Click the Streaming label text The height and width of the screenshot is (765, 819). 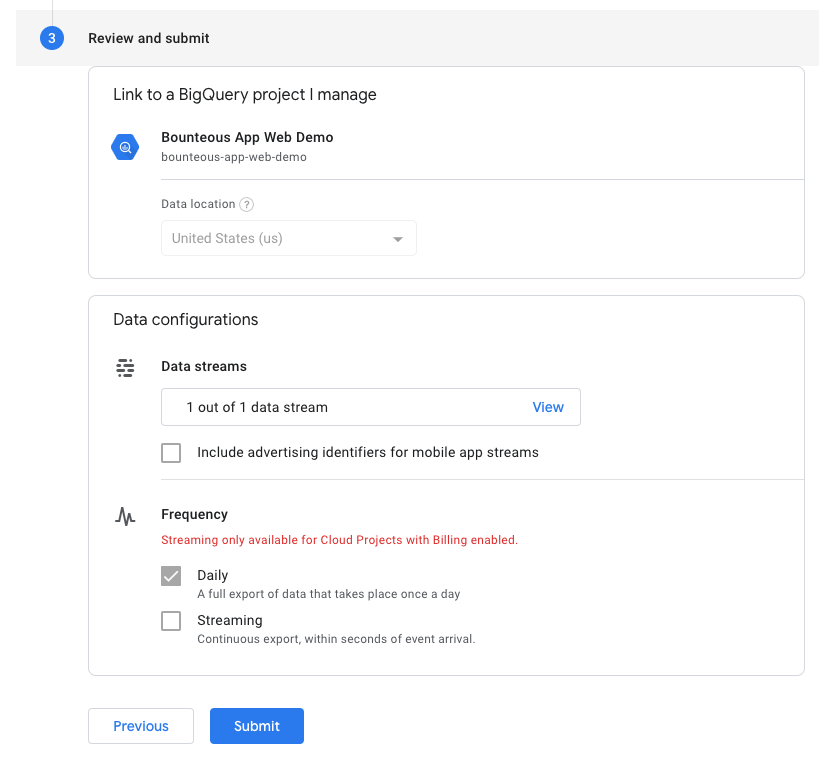230,620
